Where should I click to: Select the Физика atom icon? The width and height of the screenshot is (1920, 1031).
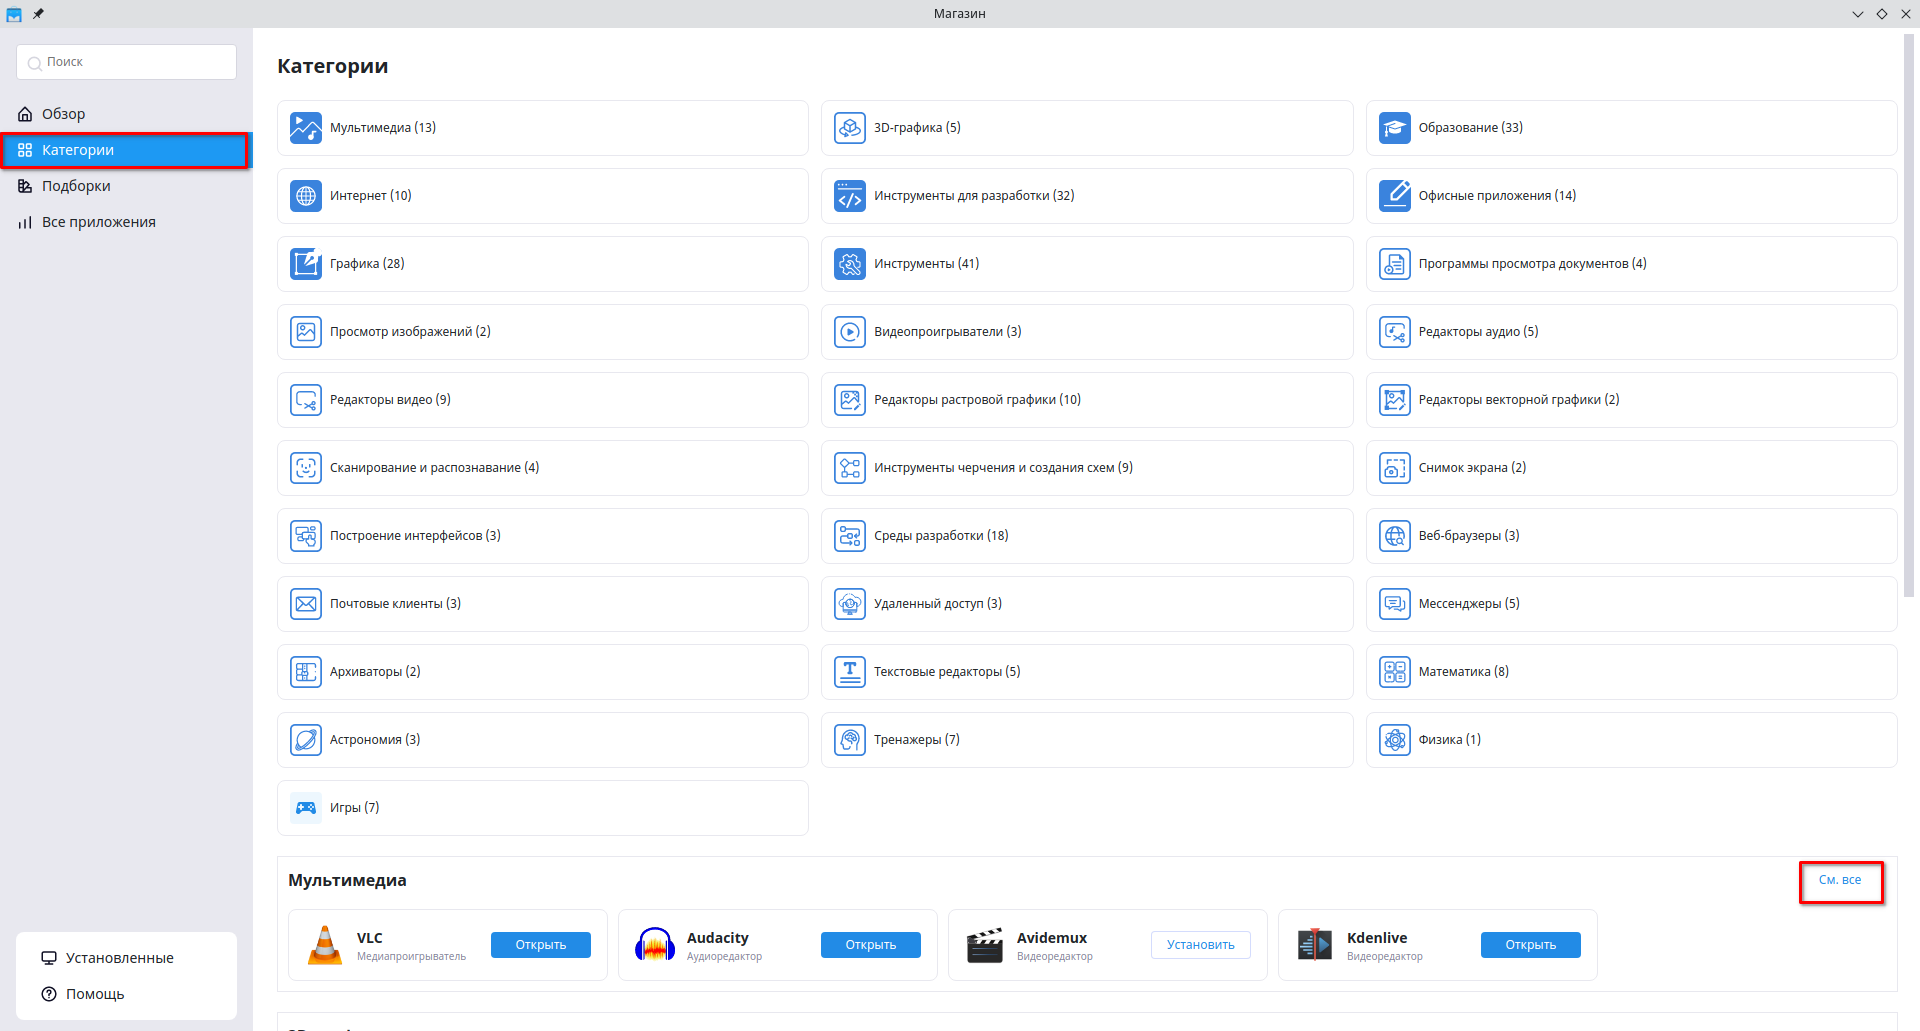pos(1394,740)
